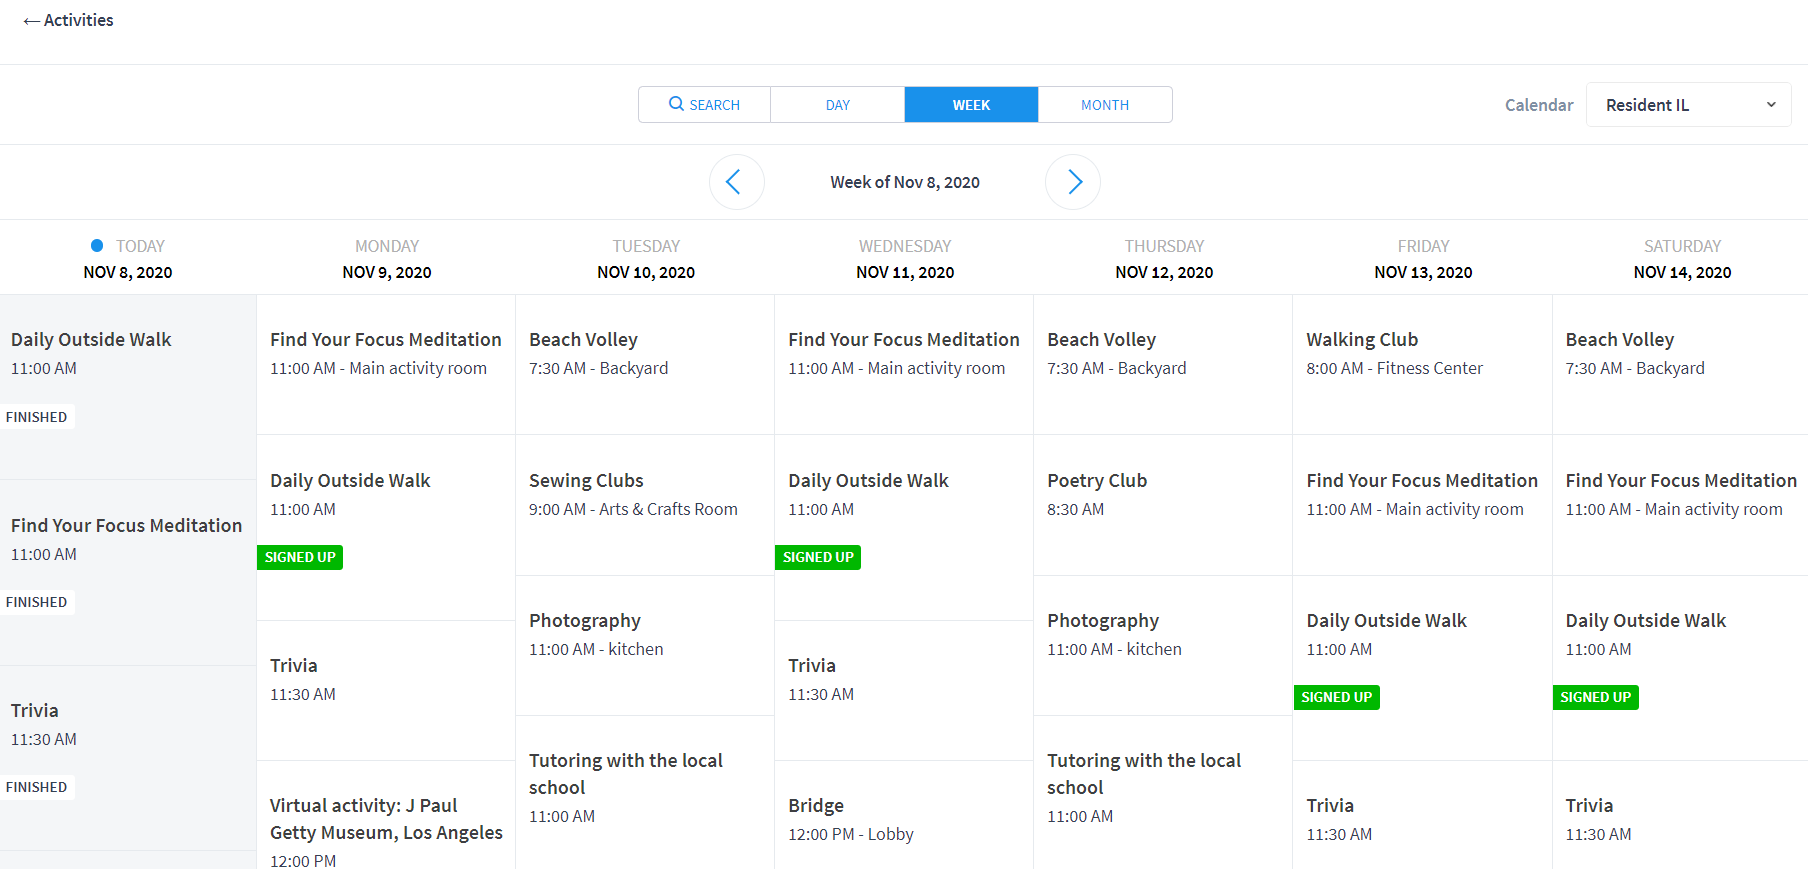1808x869 pixels.
Task: Open Saturday's Trivia activity
Action: (1680, 815)
